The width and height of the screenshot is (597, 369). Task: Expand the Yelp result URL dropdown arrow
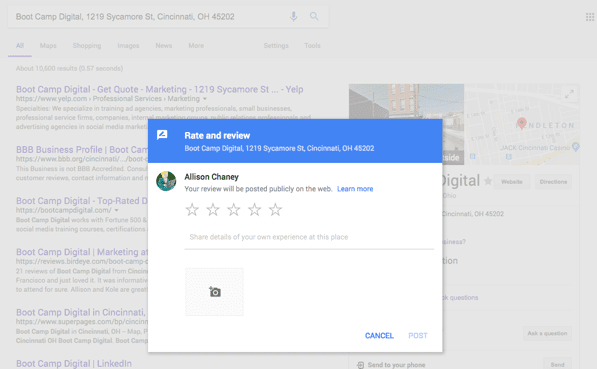pos(205,99)
